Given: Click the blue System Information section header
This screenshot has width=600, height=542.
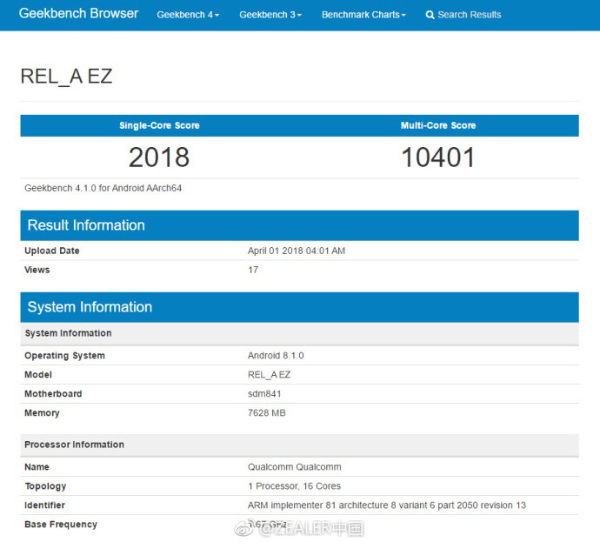Looking at the screenshot, I should click(299, 307).
